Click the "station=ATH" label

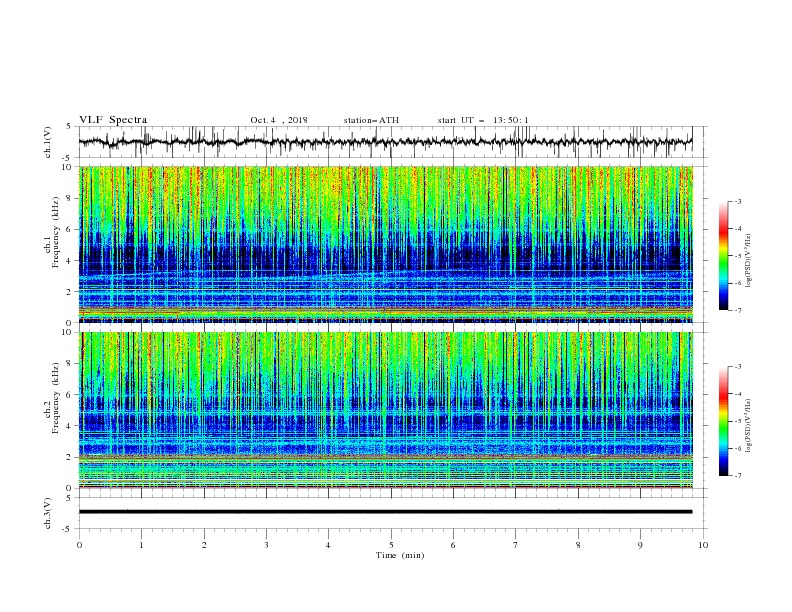[371, 120]
